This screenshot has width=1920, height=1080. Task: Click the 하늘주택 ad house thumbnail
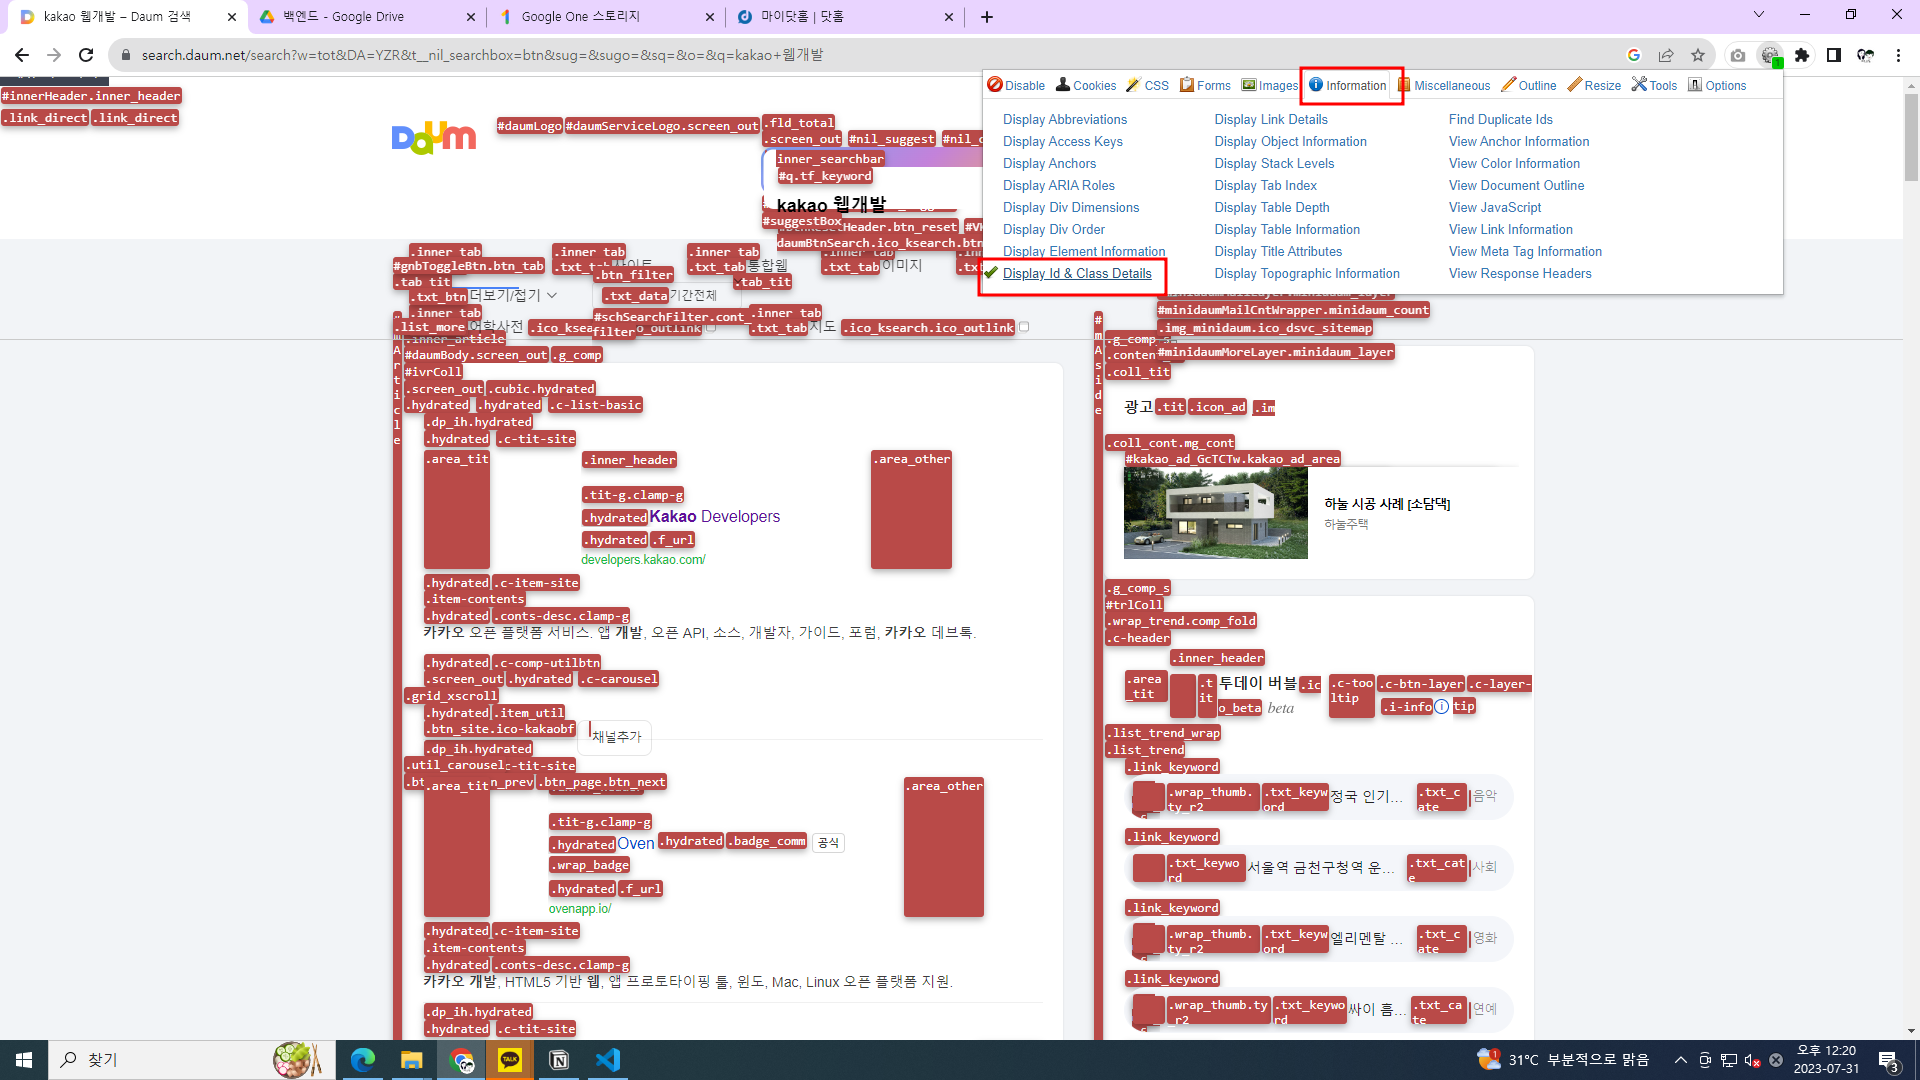pos(1215,513)
